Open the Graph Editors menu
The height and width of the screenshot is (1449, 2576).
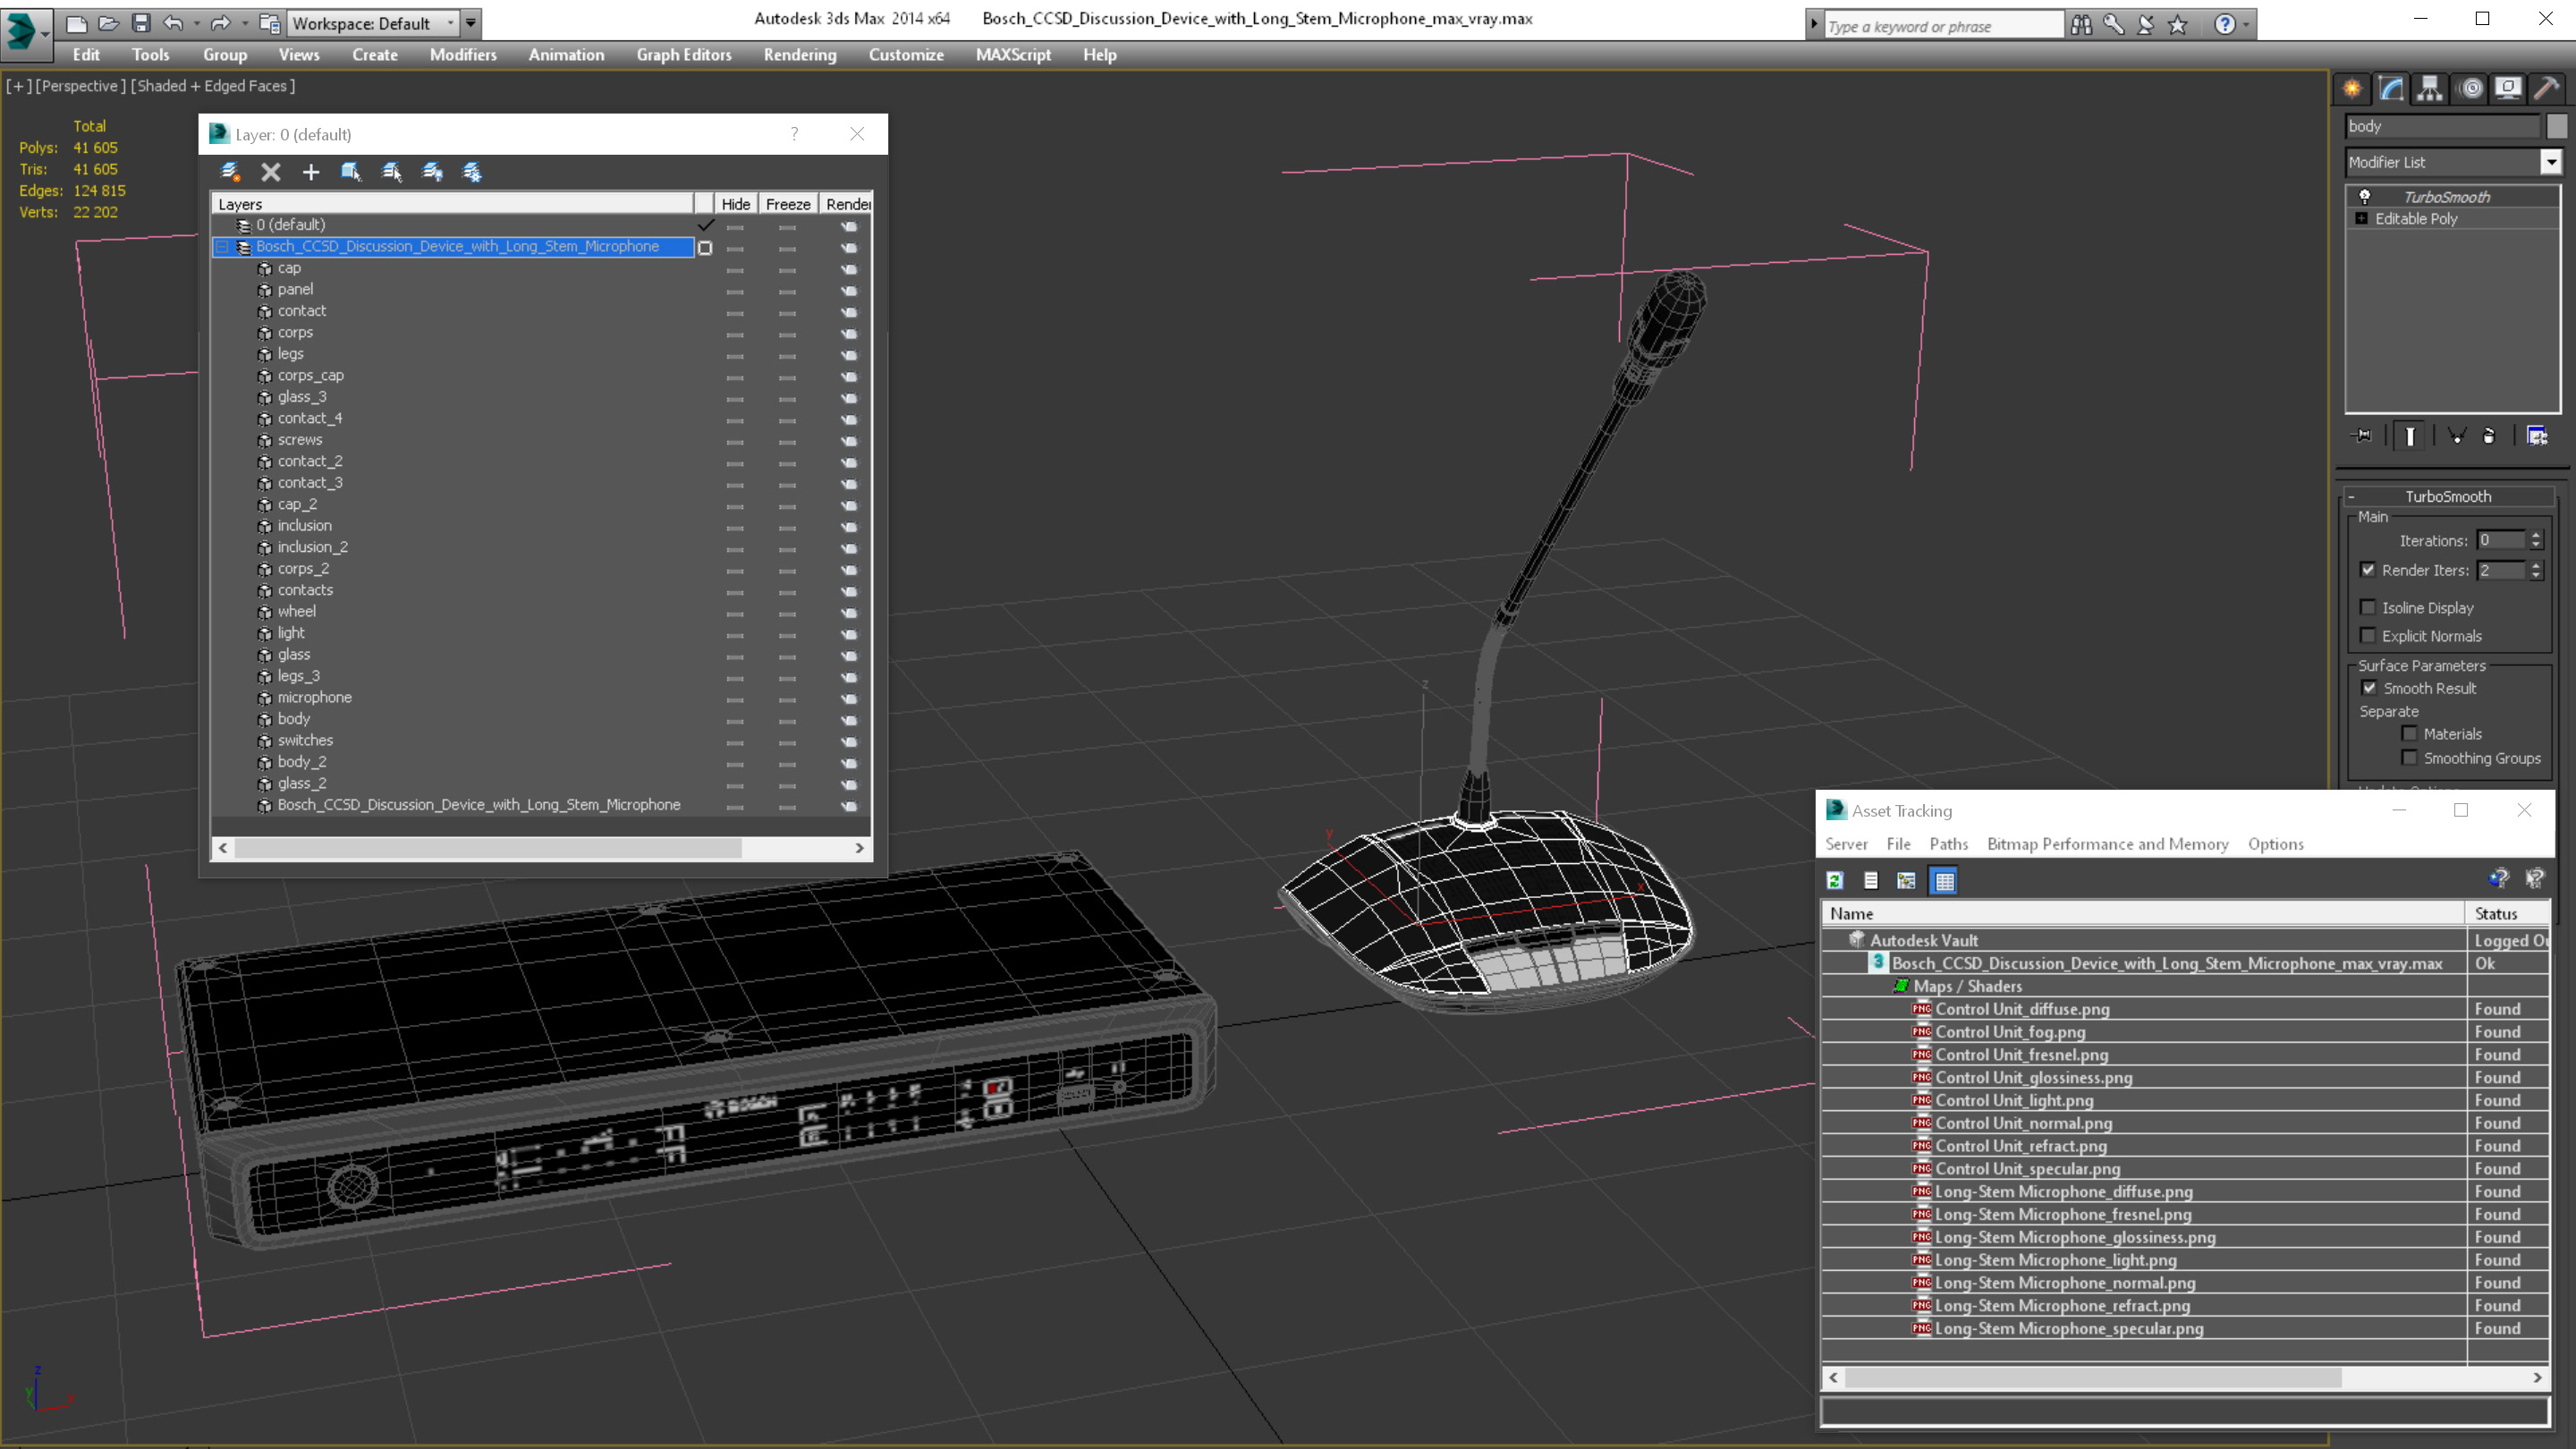[684, 55]
